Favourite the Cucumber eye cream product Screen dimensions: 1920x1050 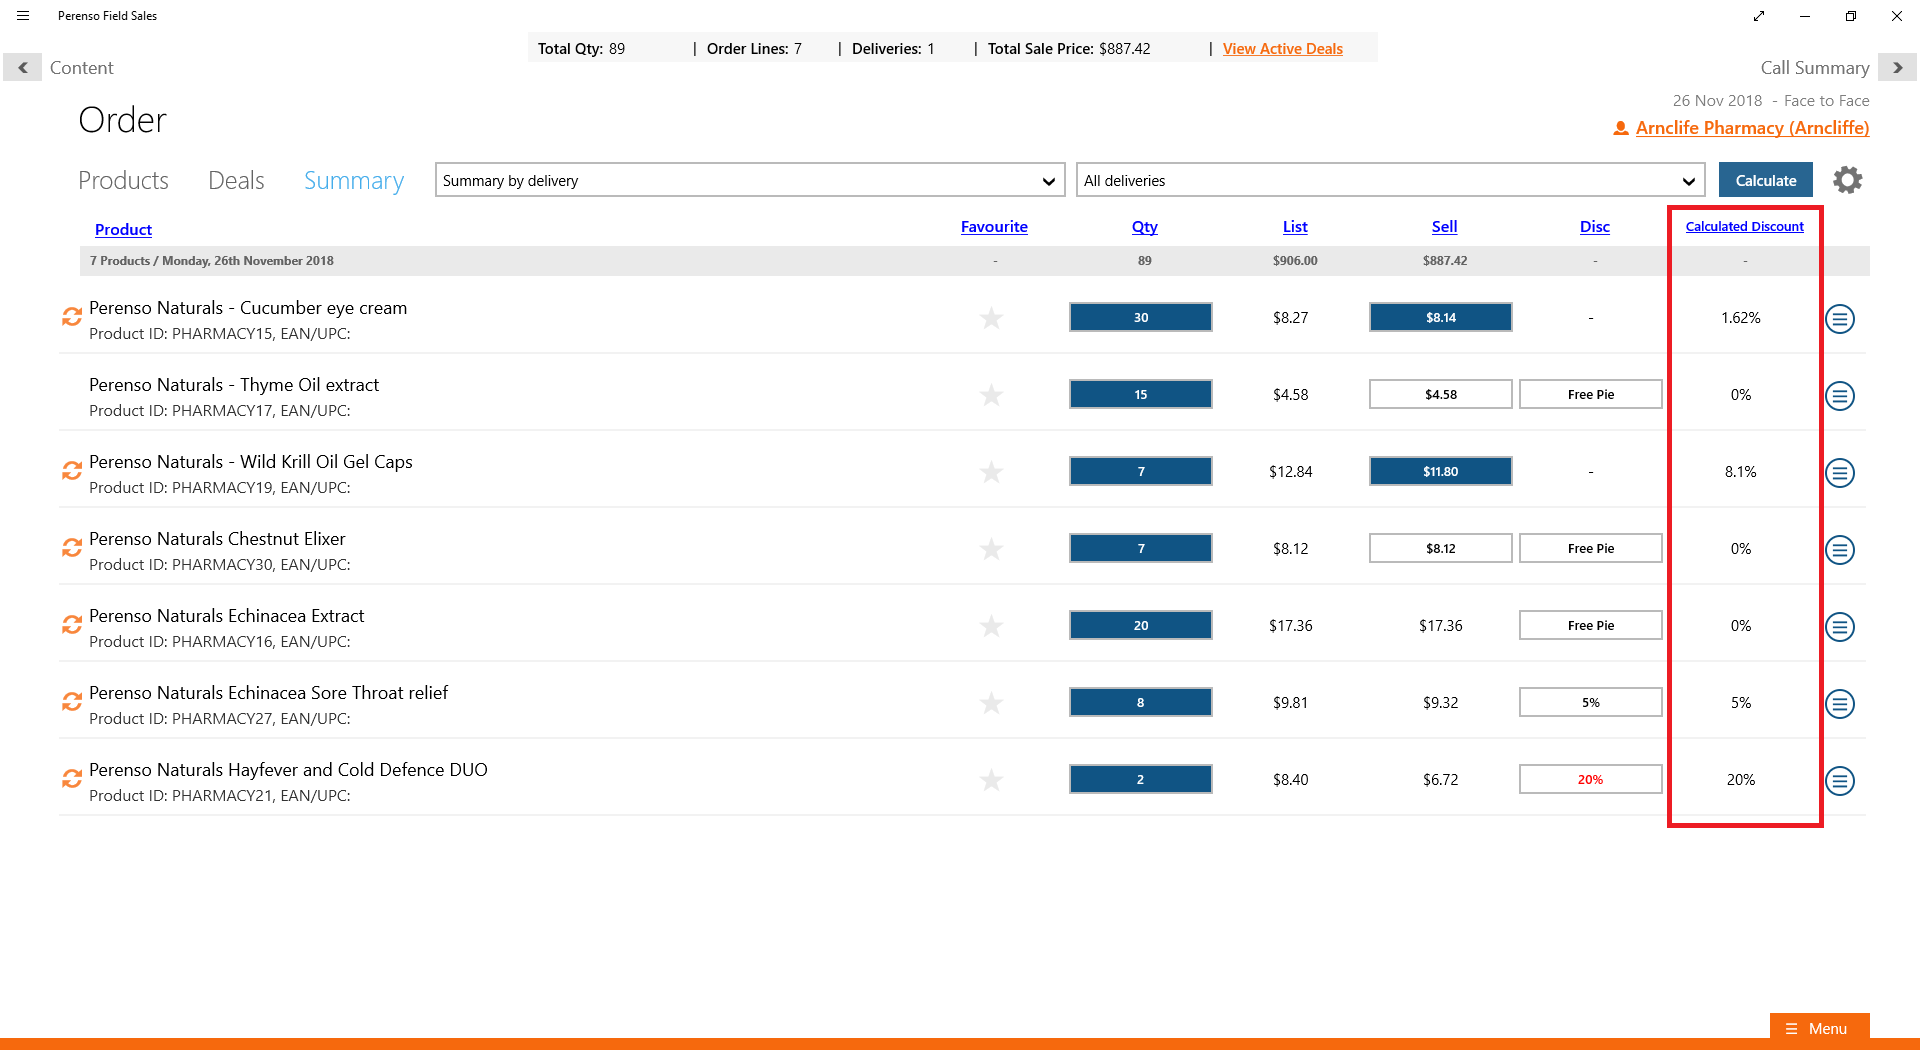991,318
